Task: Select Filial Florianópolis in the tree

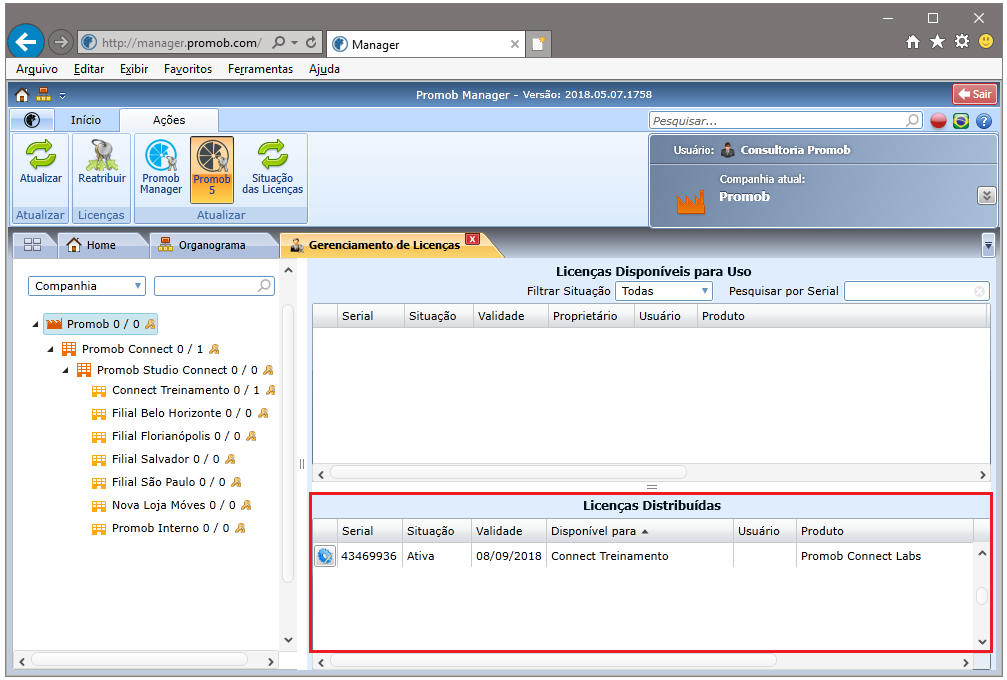Action: click(175, 436)
